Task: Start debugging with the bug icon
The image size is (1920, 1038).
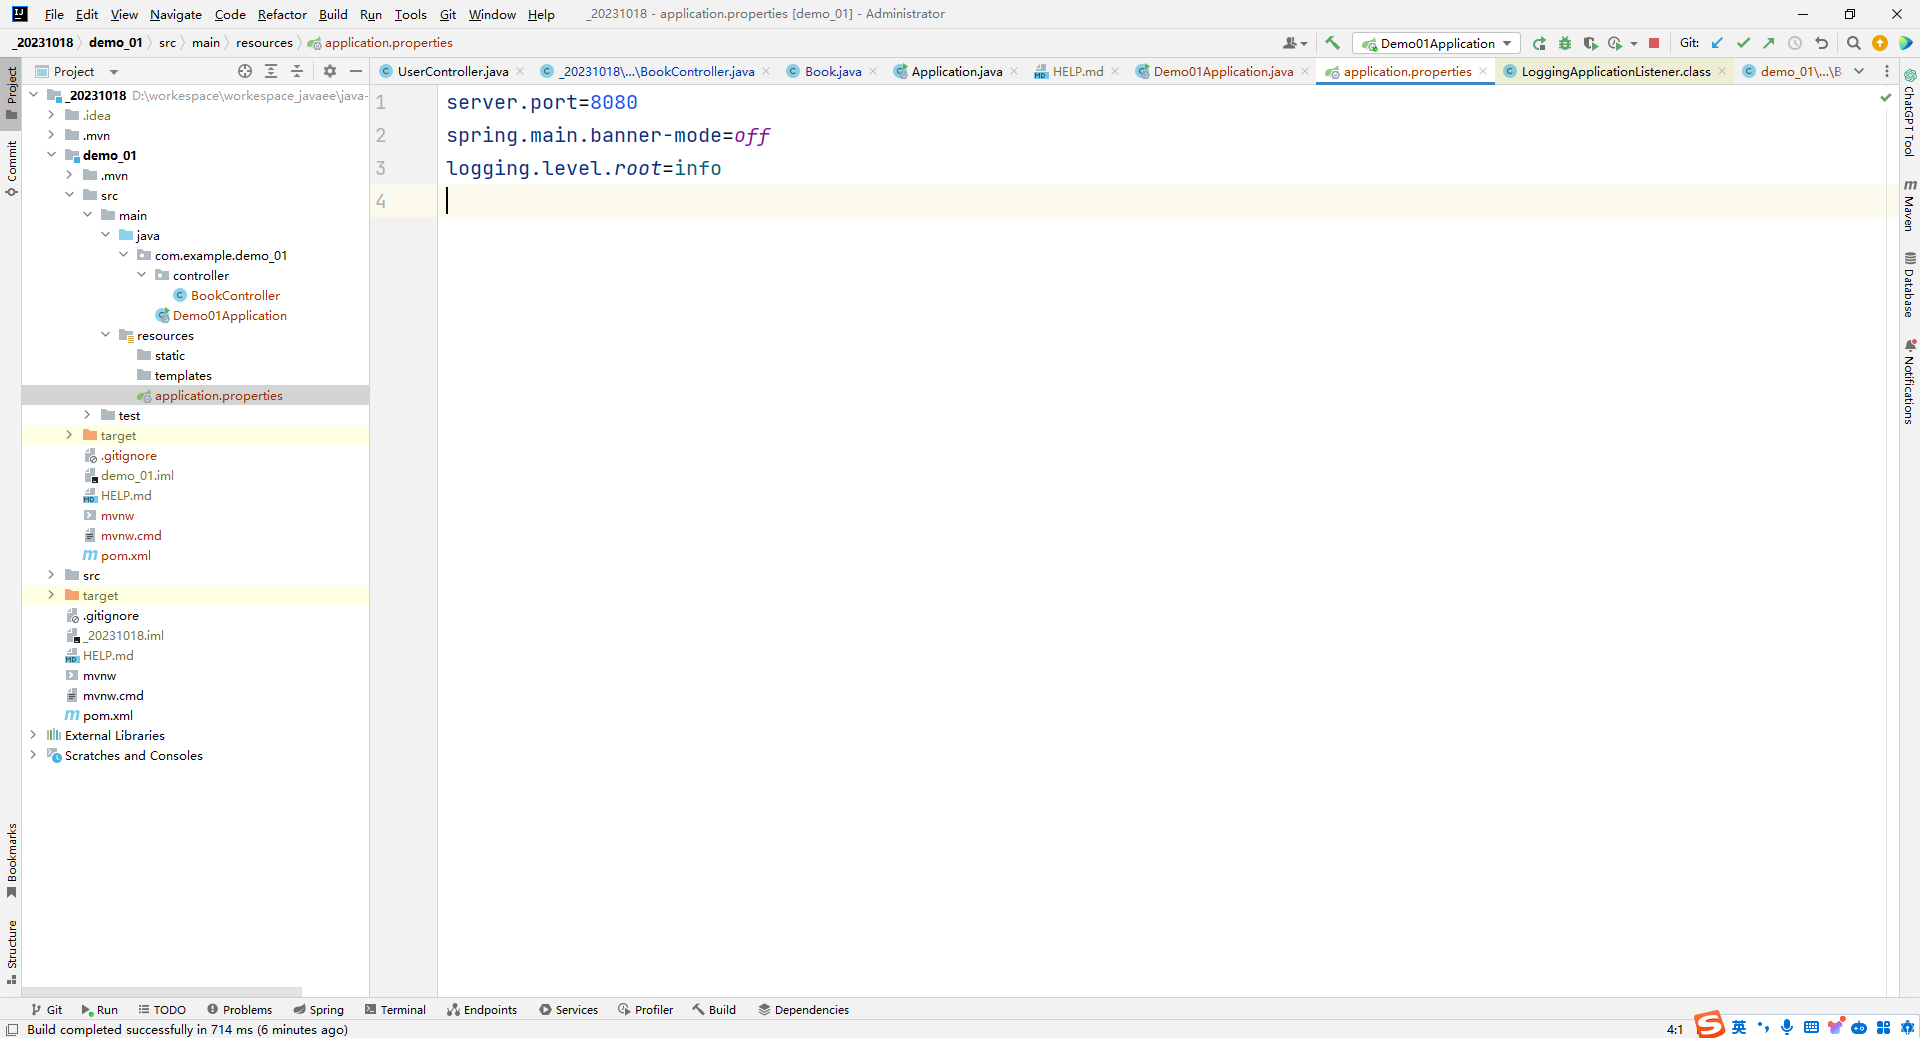Action: point(1565,43)
